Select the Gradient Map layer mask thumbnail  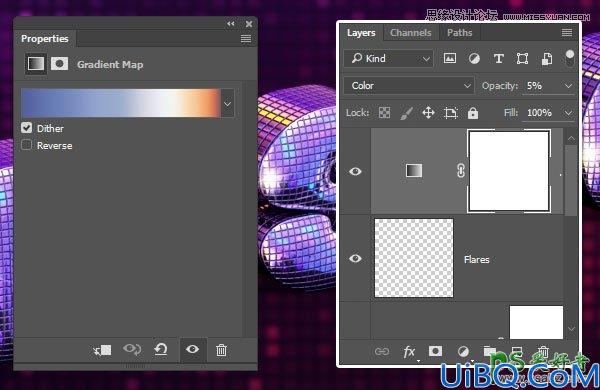pyautogui.click(x=509, y=171)
